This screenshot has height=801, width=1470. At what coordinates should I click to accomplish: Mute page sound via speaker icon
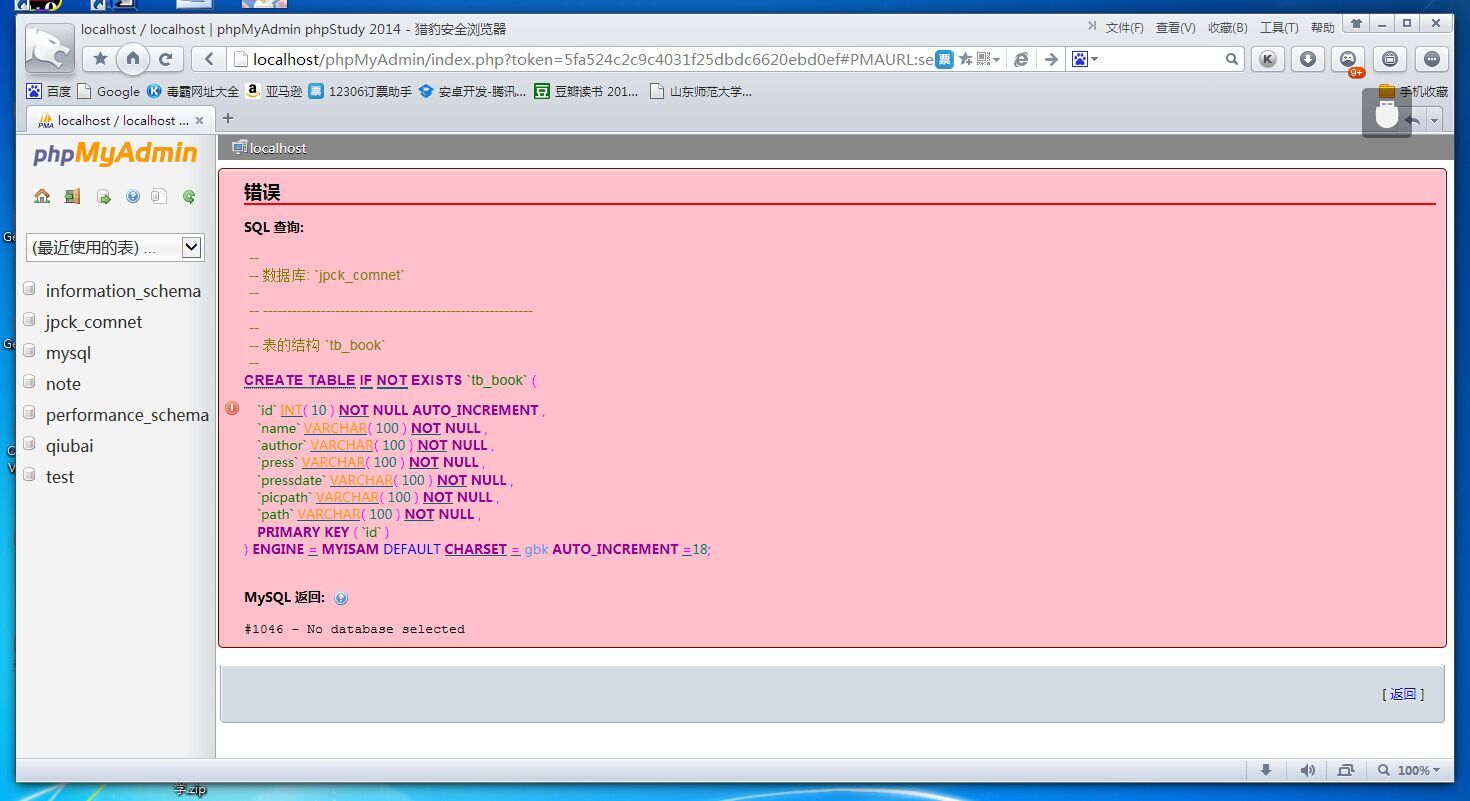pos(1307,770)
